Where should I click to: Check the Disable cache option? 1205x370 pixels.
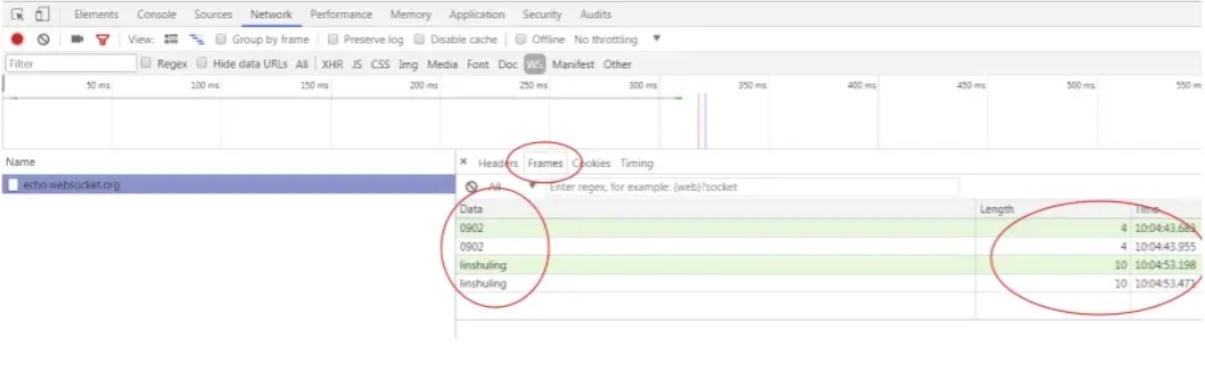point(420,40)
